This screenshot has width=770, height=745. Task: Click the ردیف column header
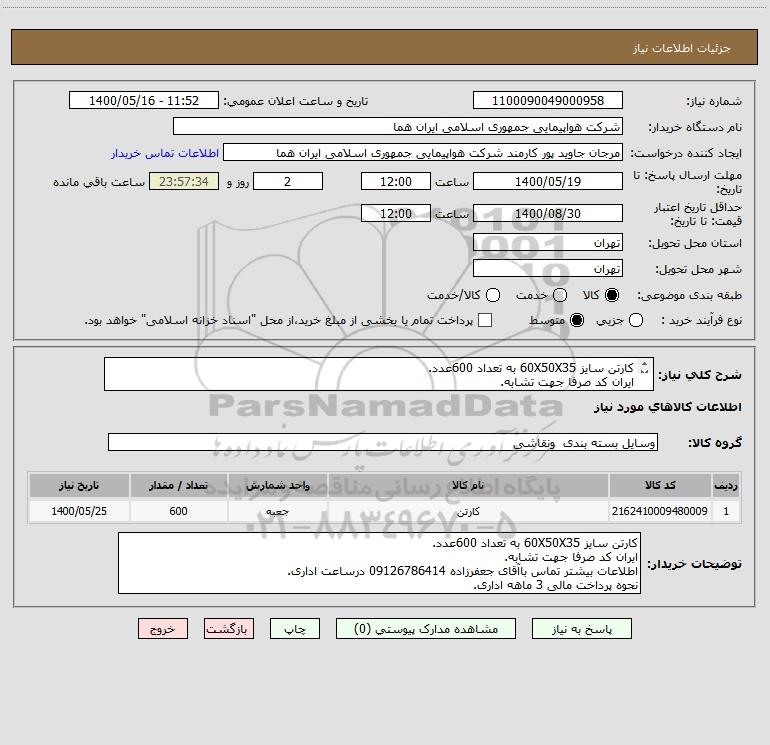(726, 485)
